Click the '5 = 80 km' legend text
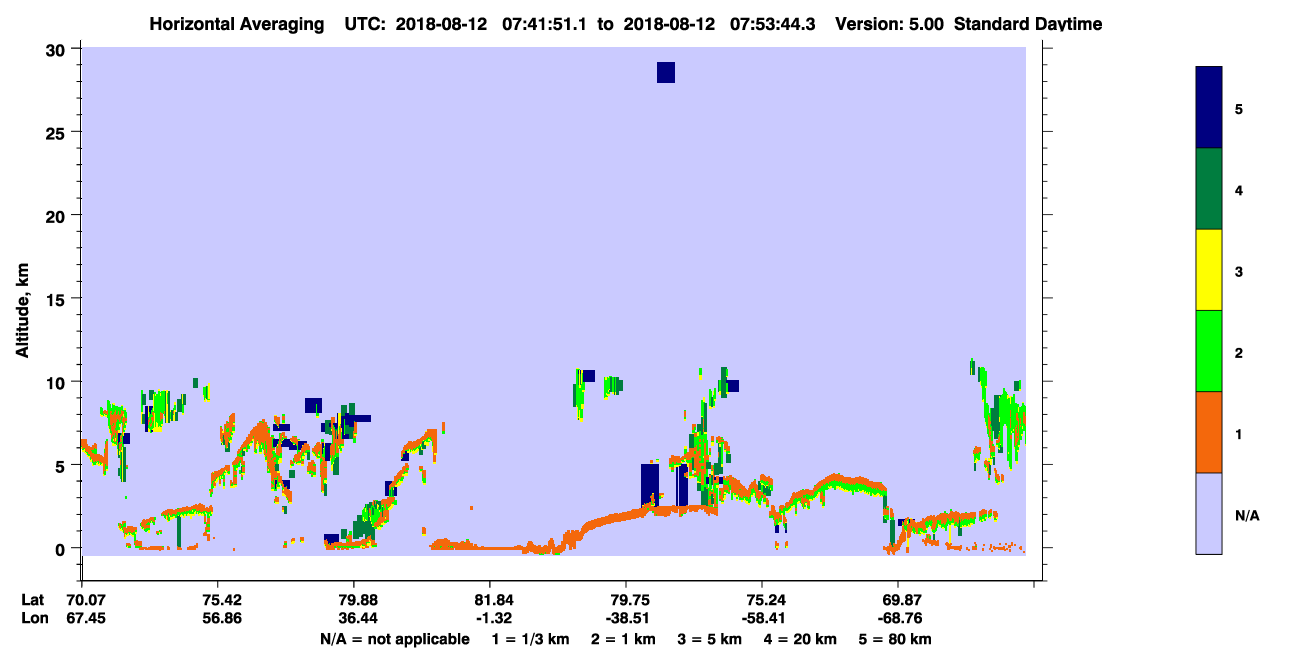Image resolution: width=1300 pixels, height=667 pixels. point(894,639)
